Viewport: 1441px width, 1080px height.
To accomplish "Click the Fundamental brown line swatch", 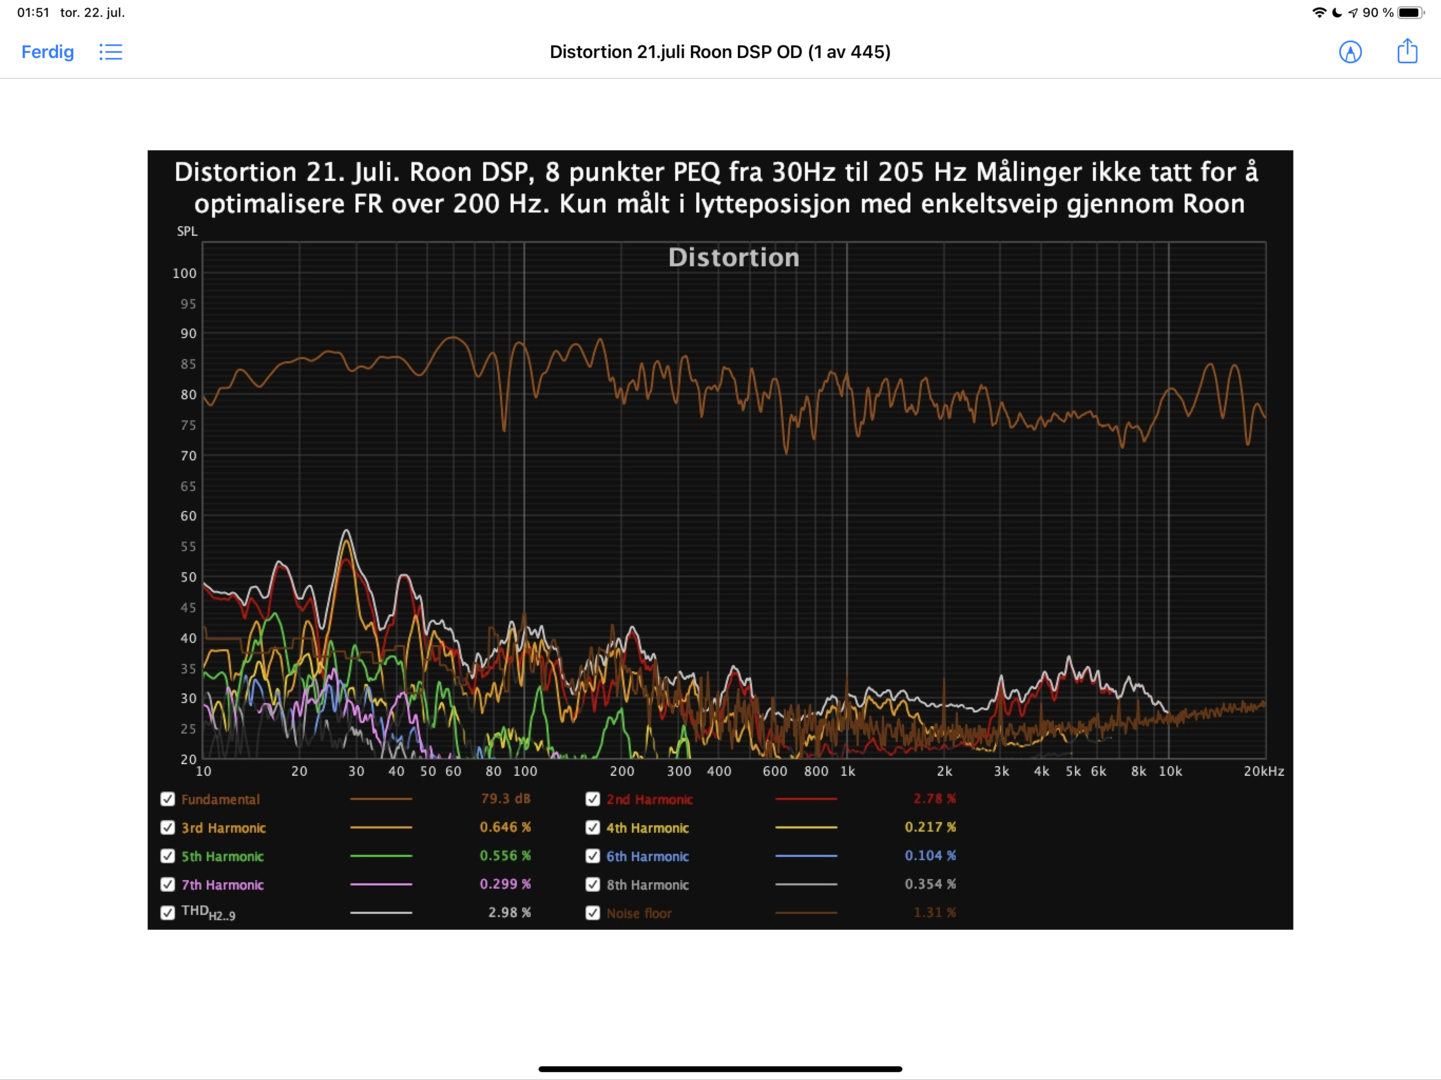I will click(x=381, y=799).
